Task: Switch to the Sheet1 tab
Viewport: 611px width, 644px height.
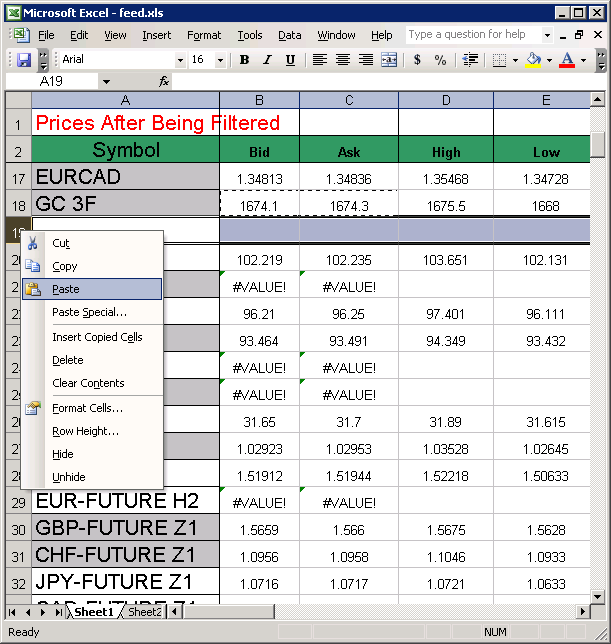Action: (x=94, y=612)
